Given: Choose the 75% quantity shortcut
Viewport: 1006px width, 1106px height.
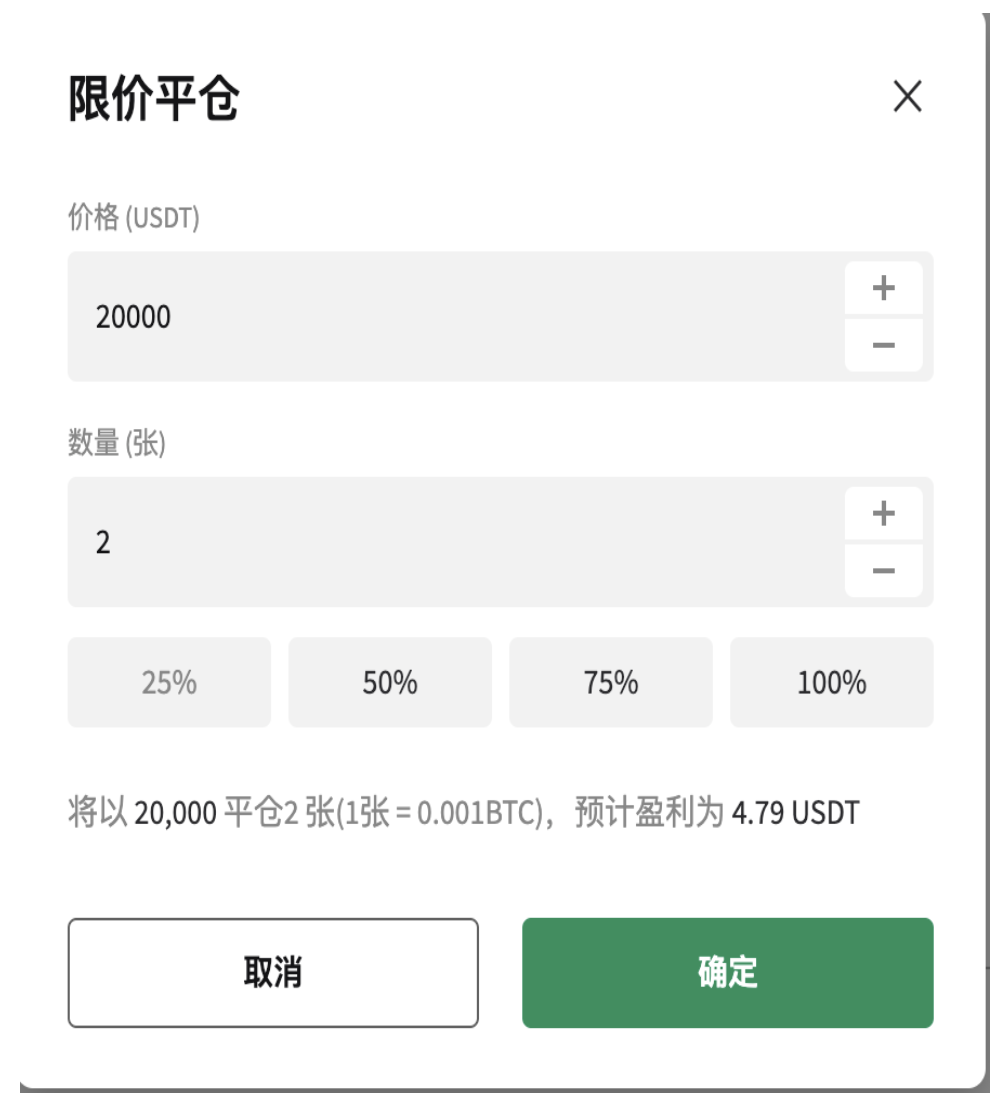Looking at the screenshot, I should pos(611,682).
